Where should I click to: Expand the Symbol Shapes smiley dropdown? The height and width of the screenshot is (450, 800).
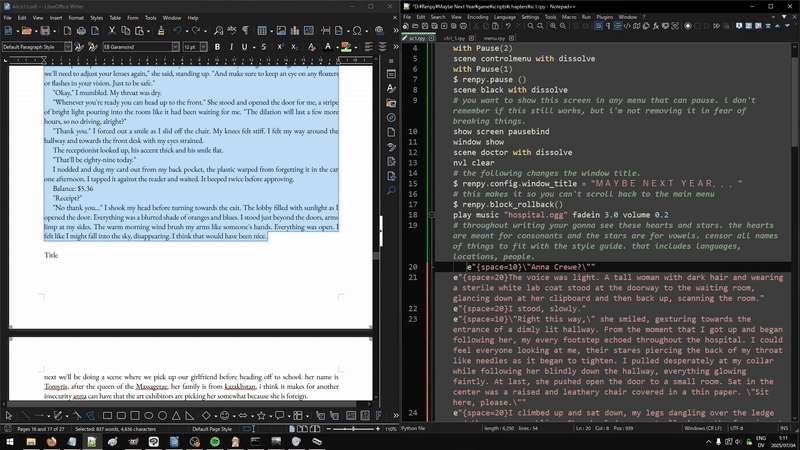234,415
